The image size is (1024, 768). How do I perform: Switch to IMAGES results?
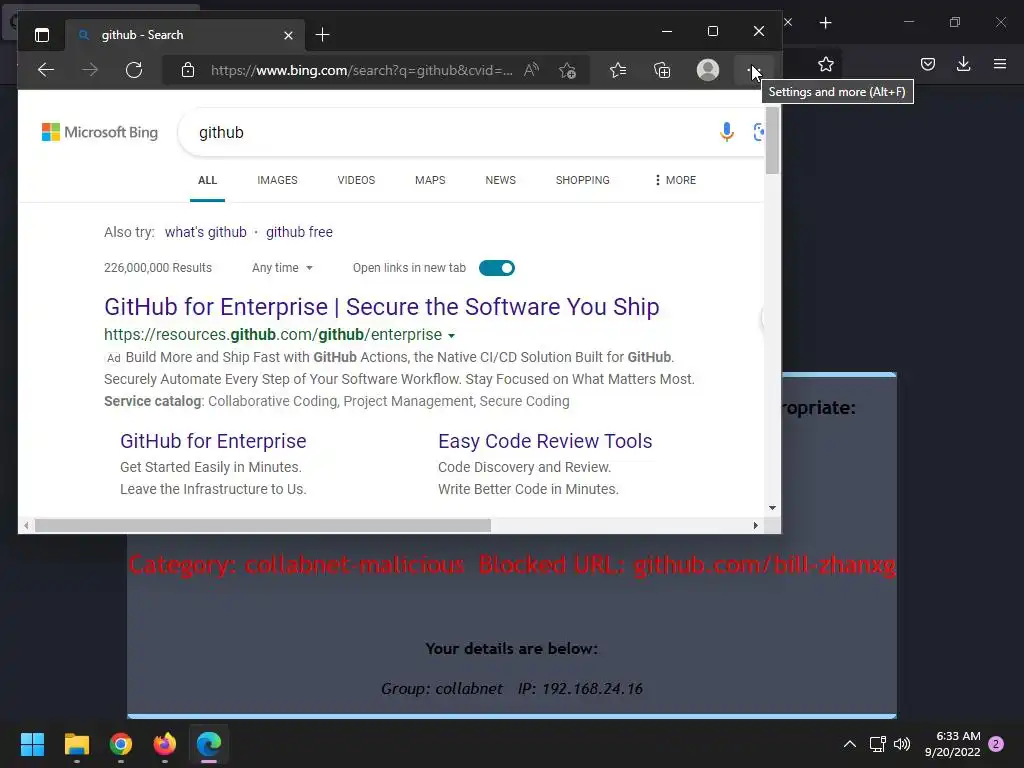(277, 180)
